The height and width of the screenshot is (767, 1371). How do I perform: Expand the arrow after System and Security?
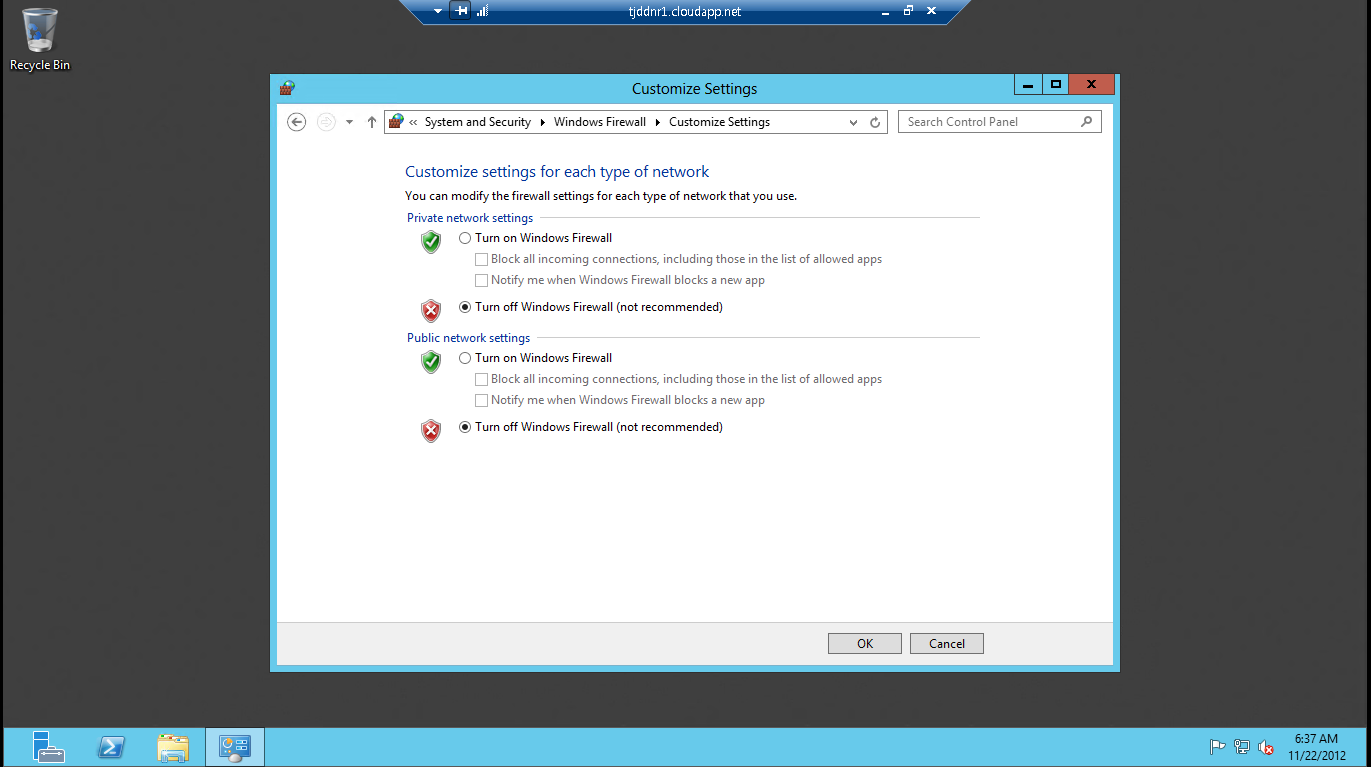543,122
